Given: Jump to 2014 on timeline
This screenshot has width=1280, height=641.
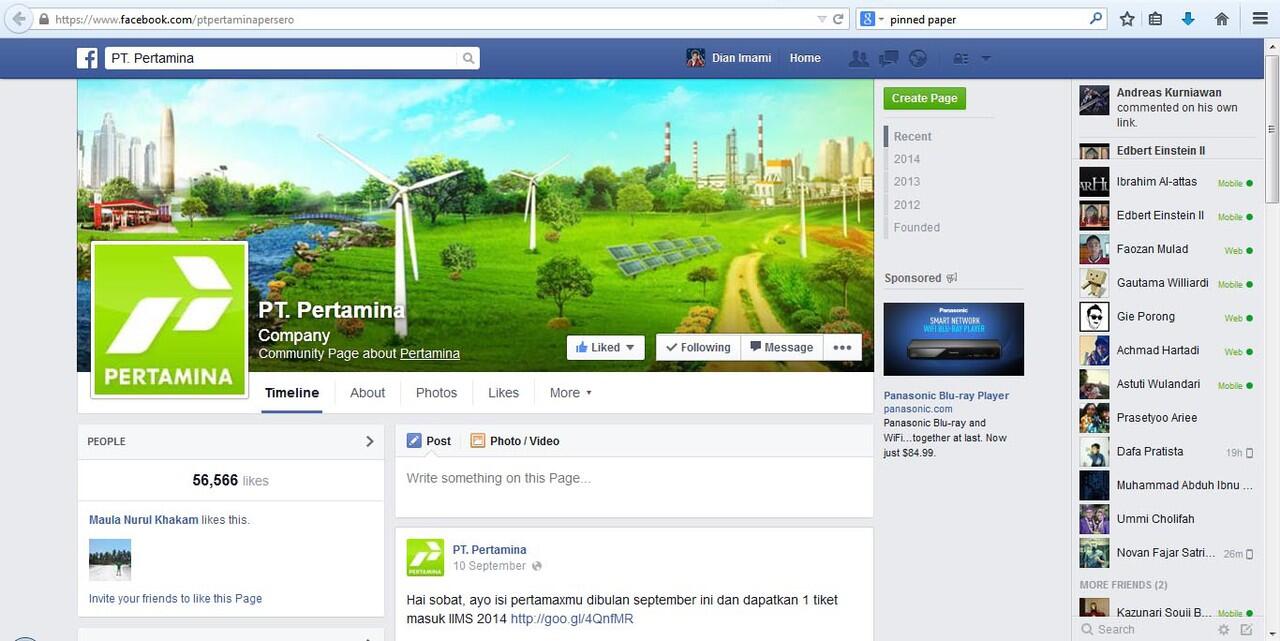Looking at the screenshot, I should [907, 159].
